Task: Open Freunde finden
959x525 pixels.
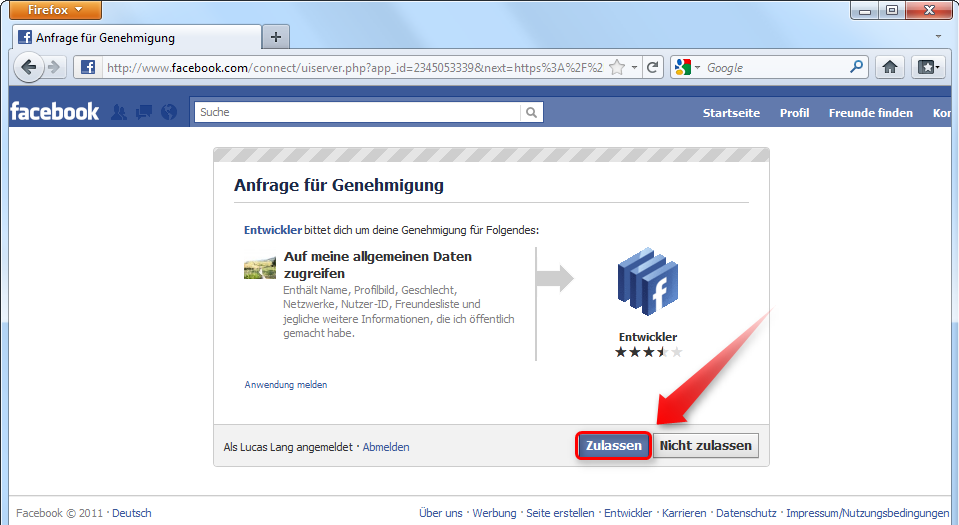Action: [x=871, y=113]
